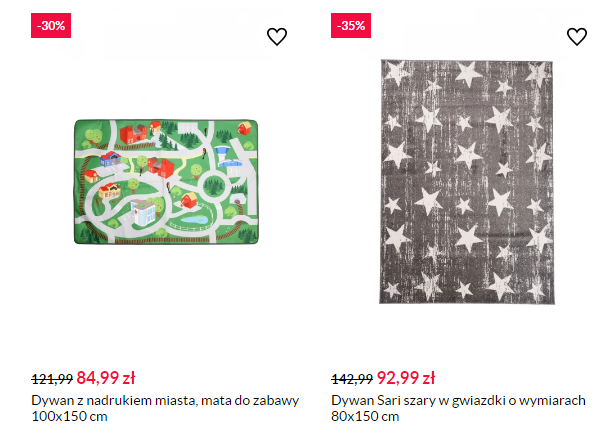Click the '80x150 cm' size text

[x=365, y=416]
